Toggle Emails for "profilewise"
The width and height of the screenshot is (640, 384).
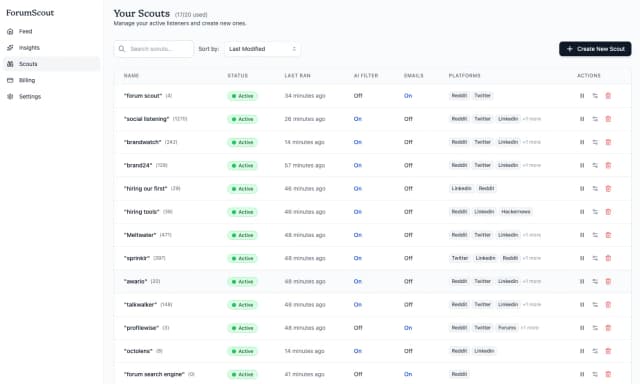click(x=408, y=328)
